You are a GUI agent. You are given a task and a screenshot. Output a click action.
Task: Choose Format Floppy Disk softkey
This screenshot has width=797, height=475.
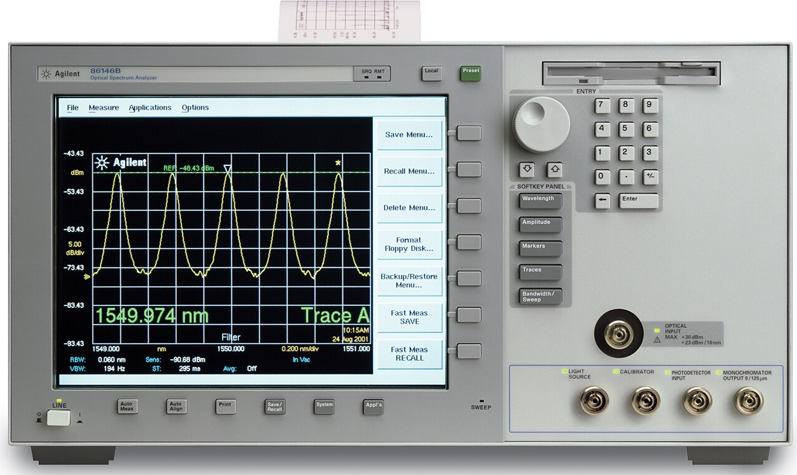click(409, 244)
